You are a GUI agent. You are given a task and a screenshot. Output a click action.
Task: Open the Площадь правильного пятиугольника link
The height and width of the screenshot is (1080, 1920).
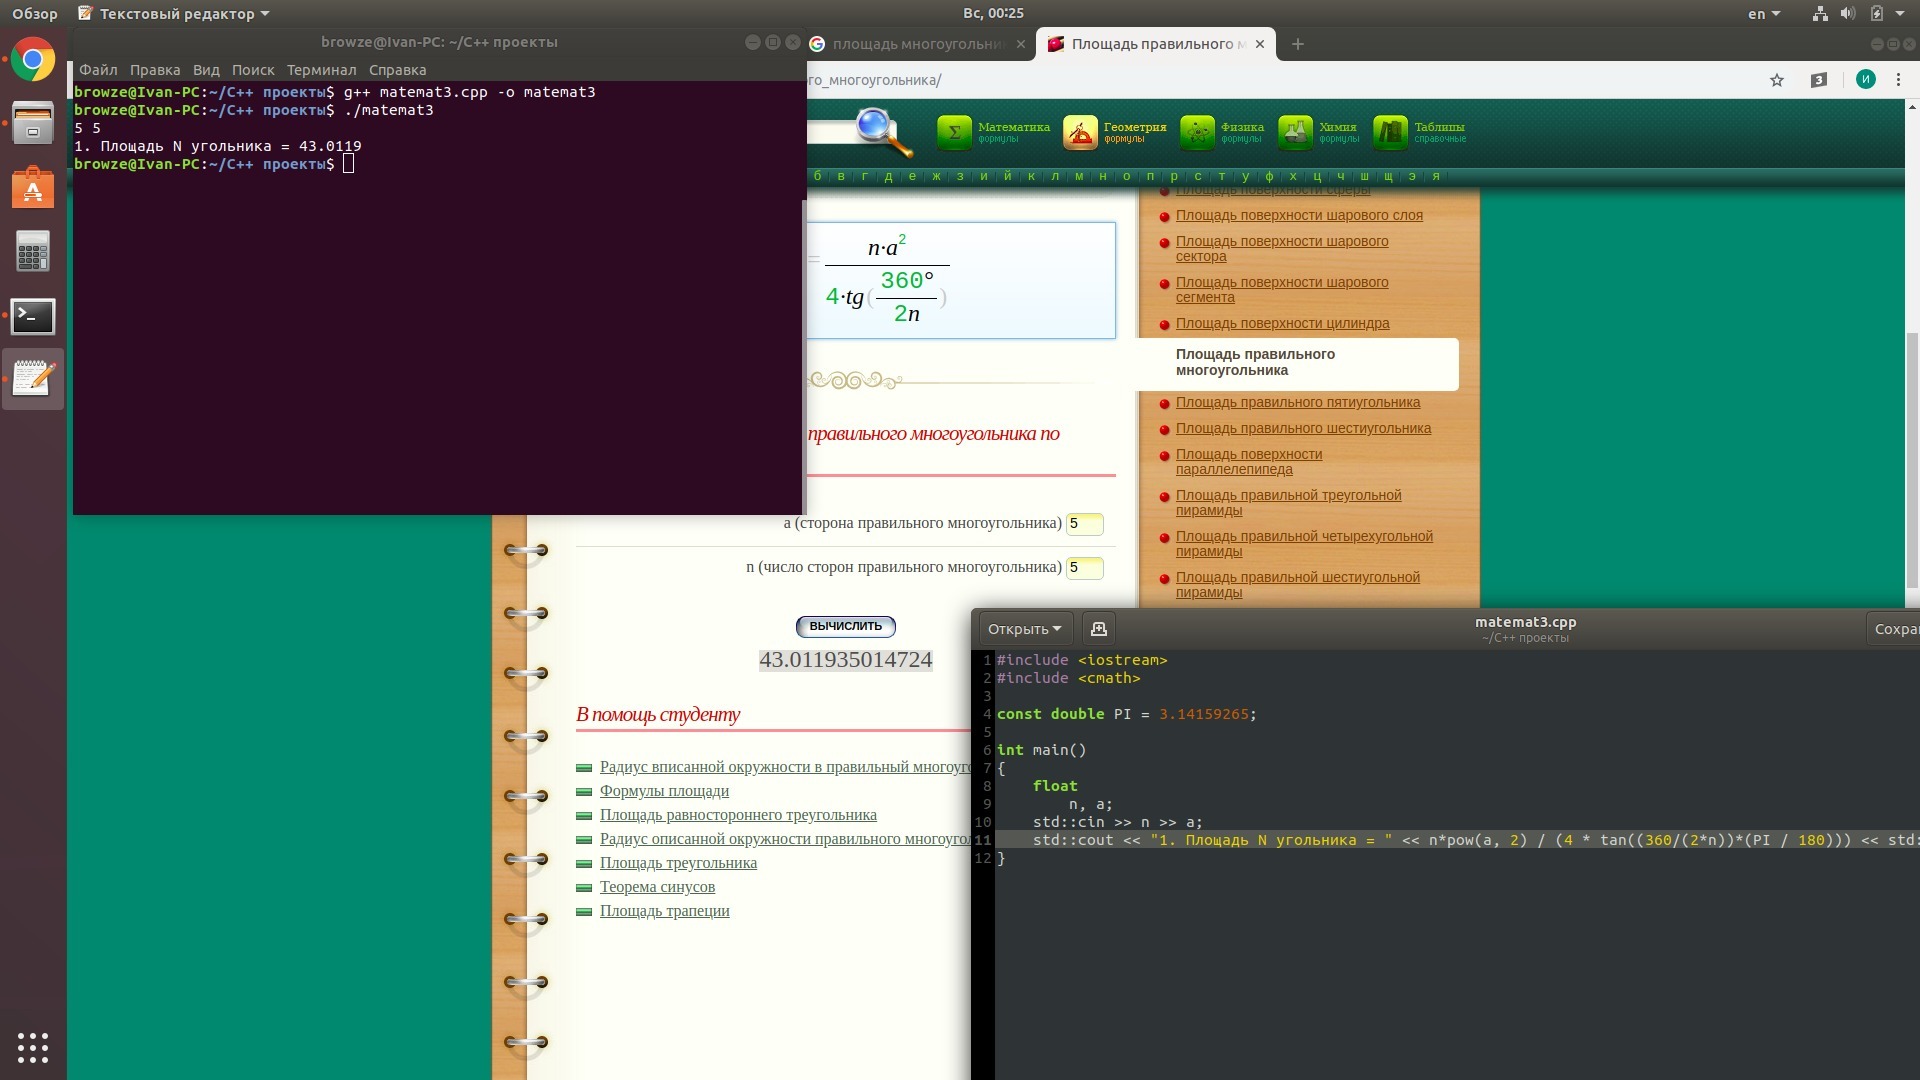click(x=1297, y=402)
